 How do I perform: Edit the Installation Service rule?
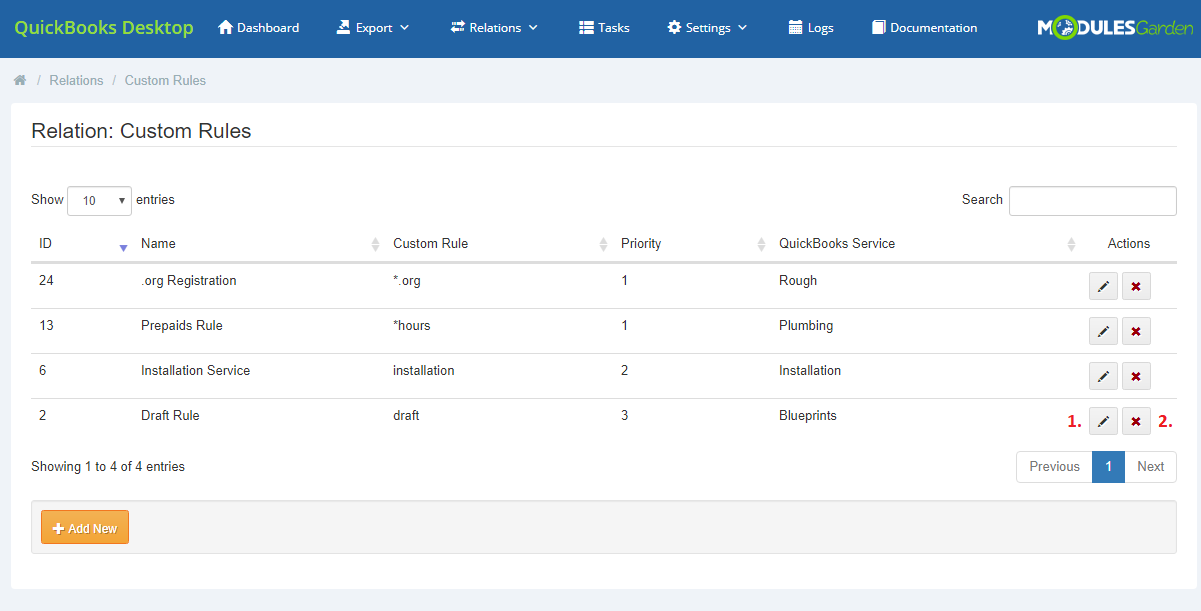1103,376
